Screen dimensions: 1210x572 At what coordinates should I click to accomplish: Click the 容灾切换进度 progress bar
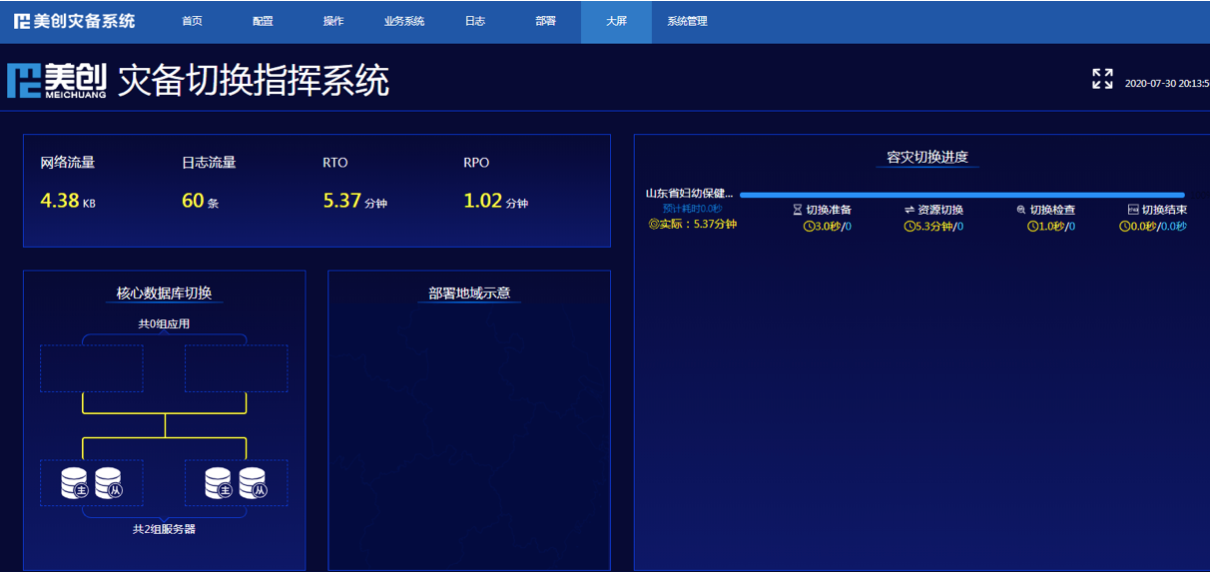[x=962, y=195]
